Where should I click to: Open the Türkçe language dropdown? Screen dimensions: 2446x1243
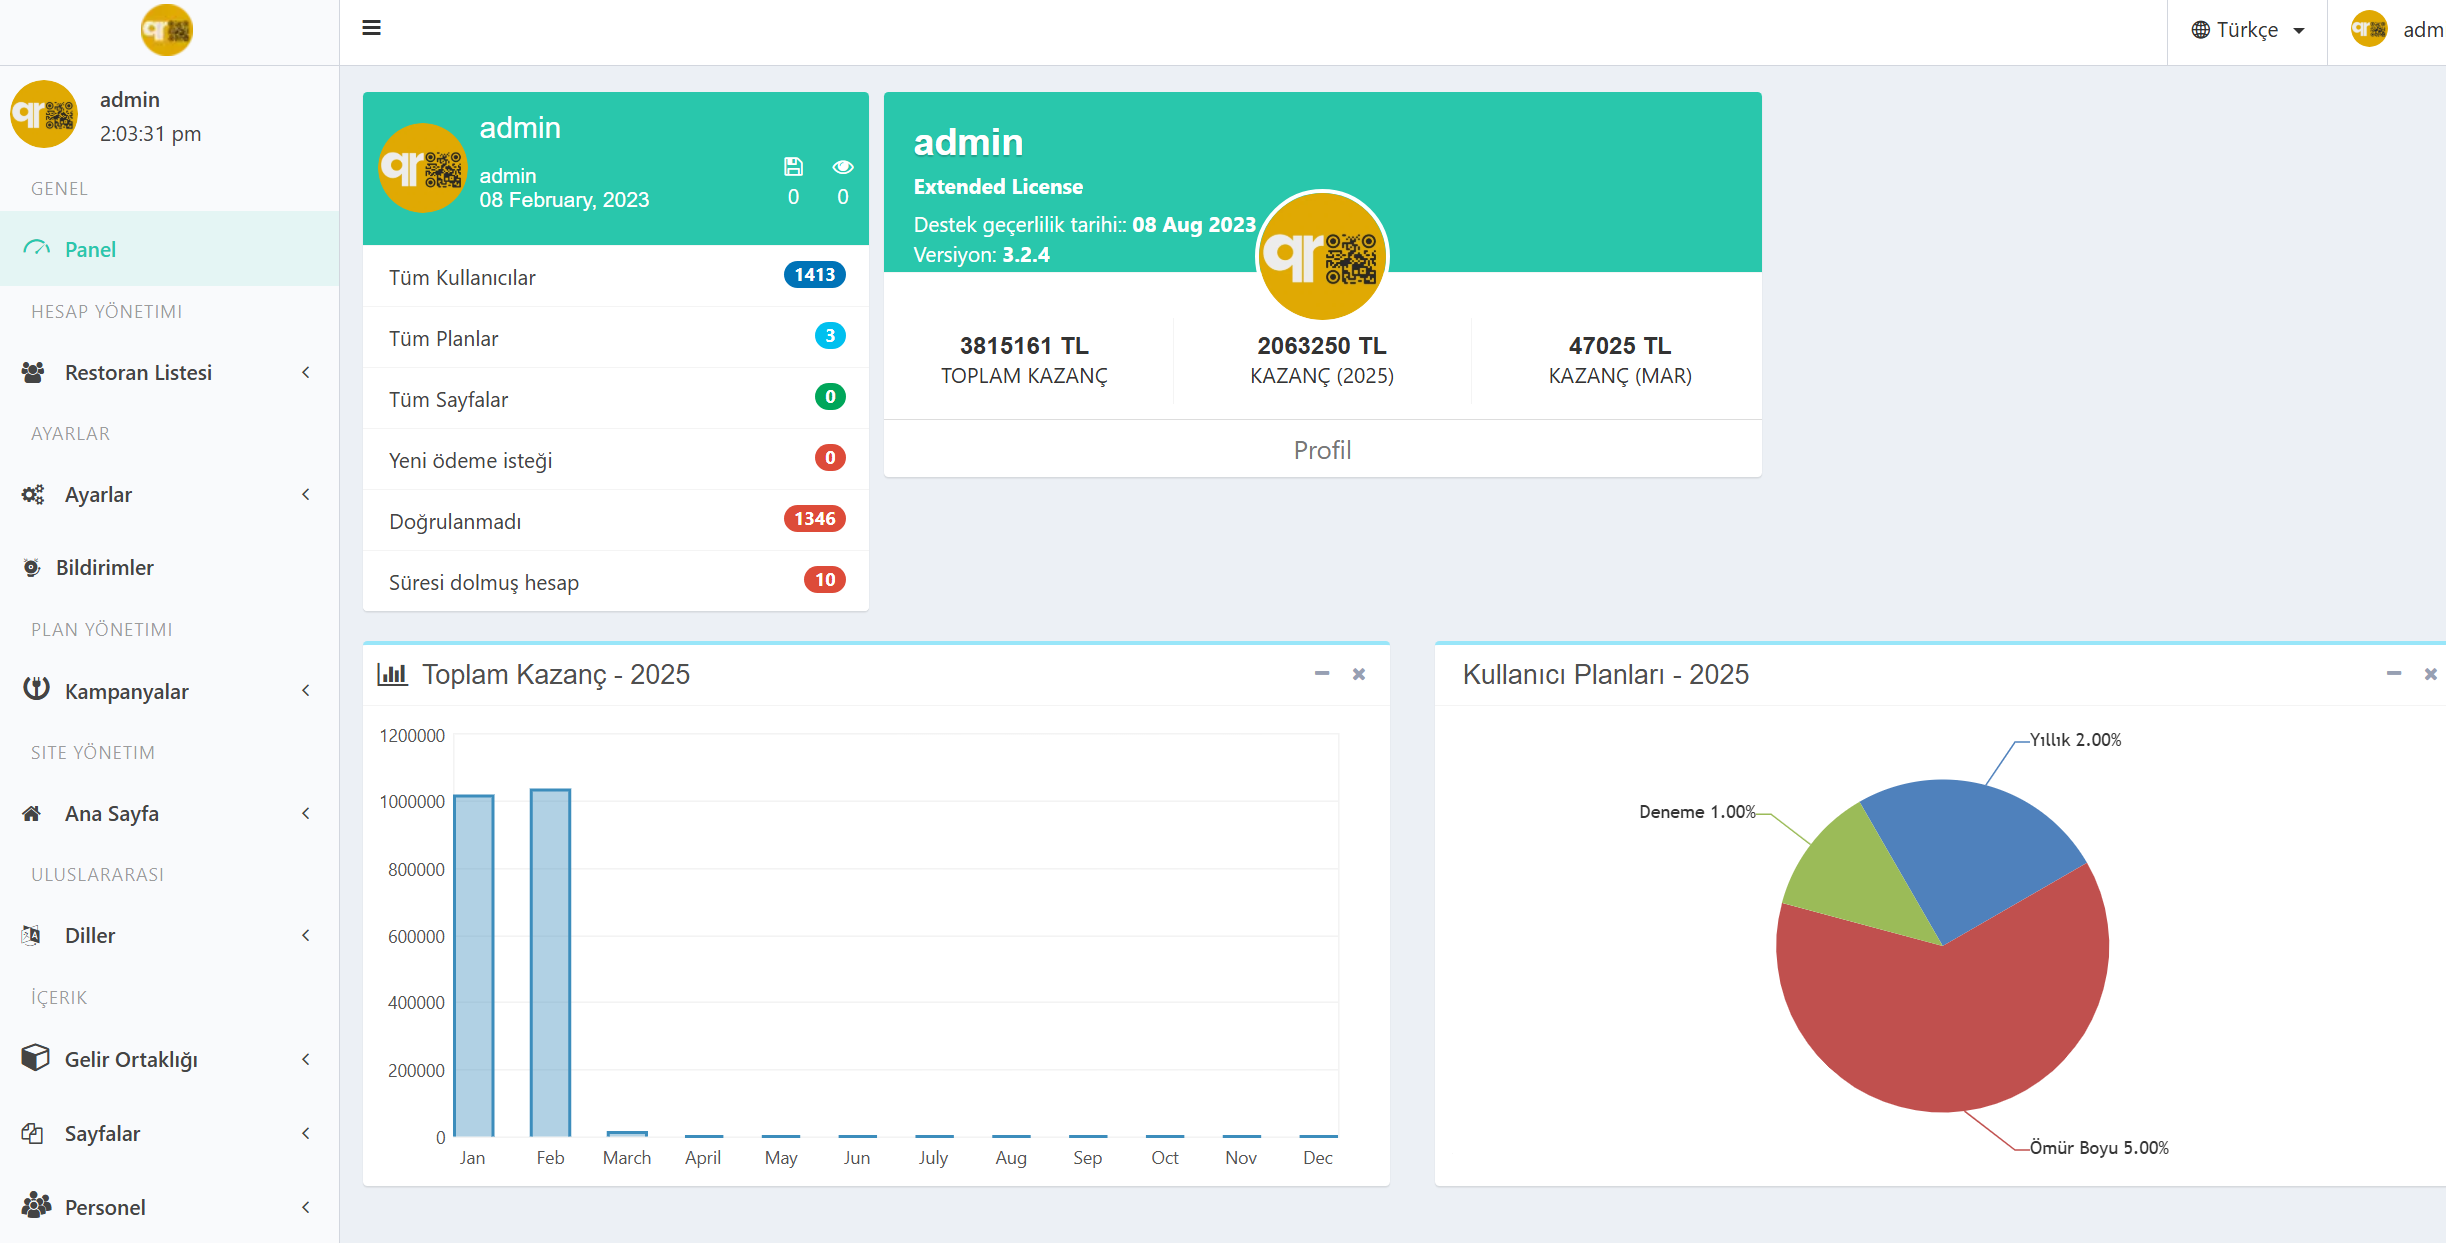coord(2247,30)
